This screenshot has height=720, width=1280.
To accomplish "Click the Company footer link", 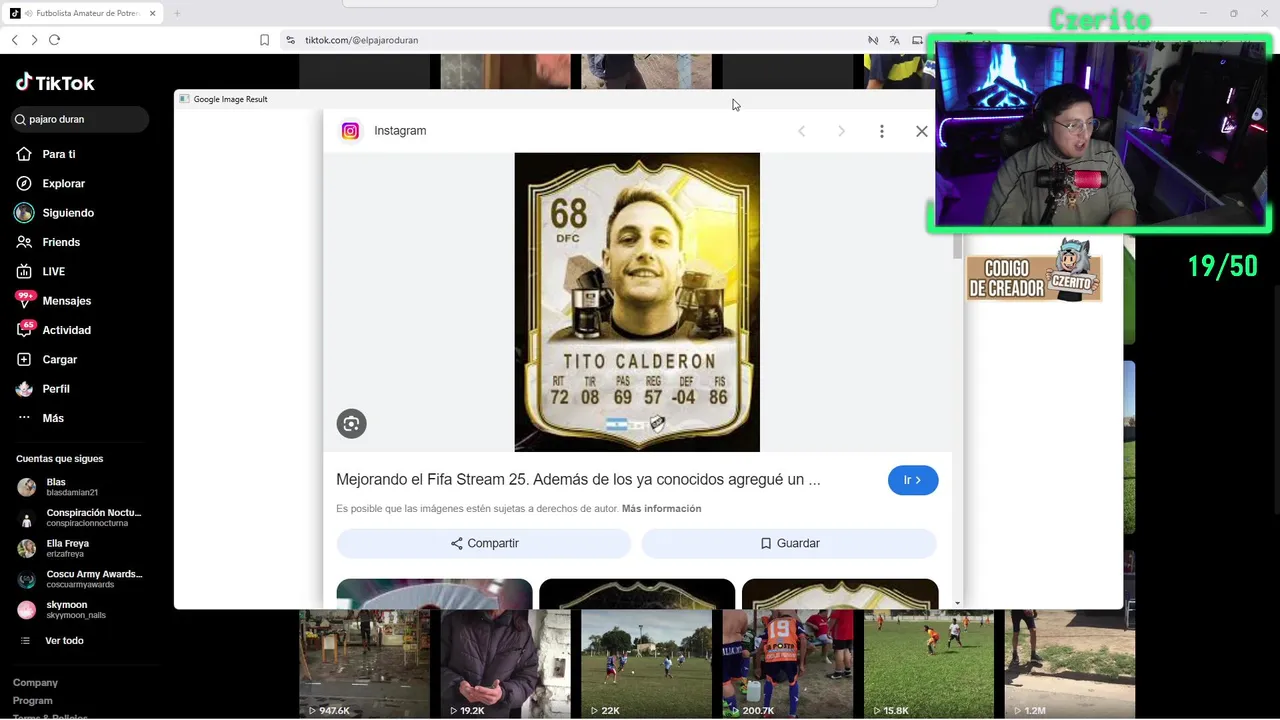I will [35, 683].
